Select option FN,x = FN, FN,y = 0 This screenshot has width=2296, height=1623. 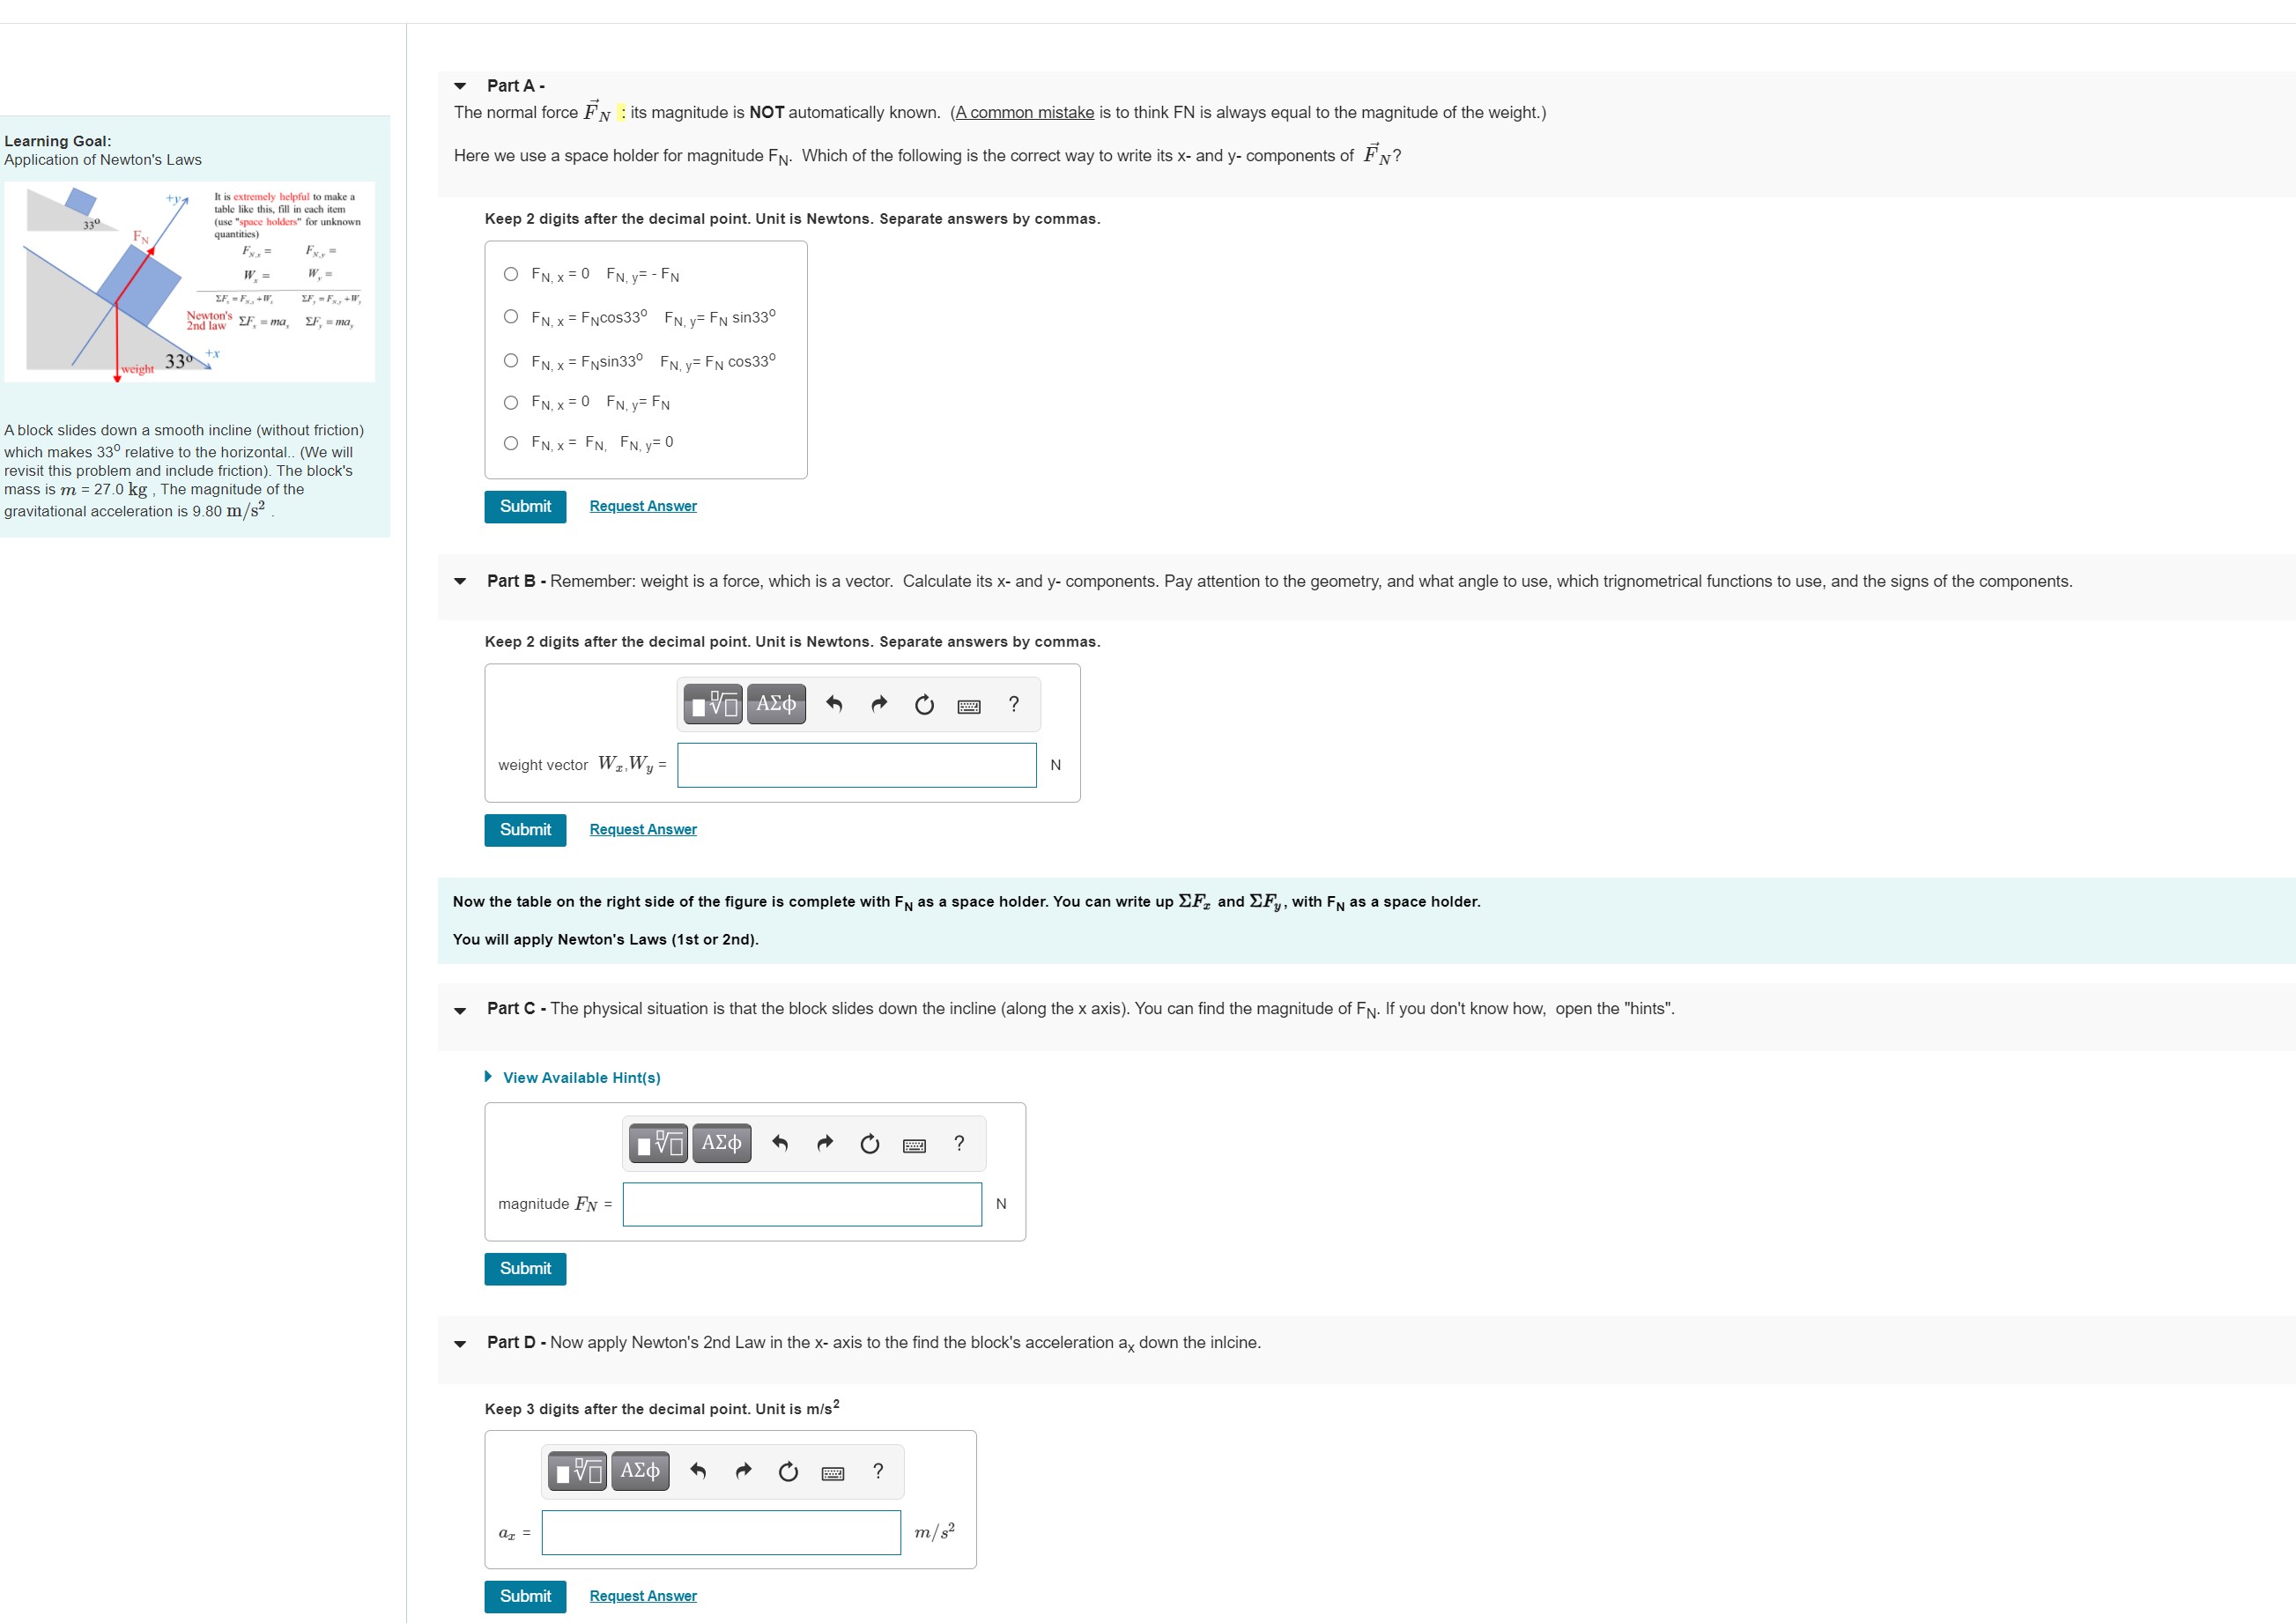(511, 443)
